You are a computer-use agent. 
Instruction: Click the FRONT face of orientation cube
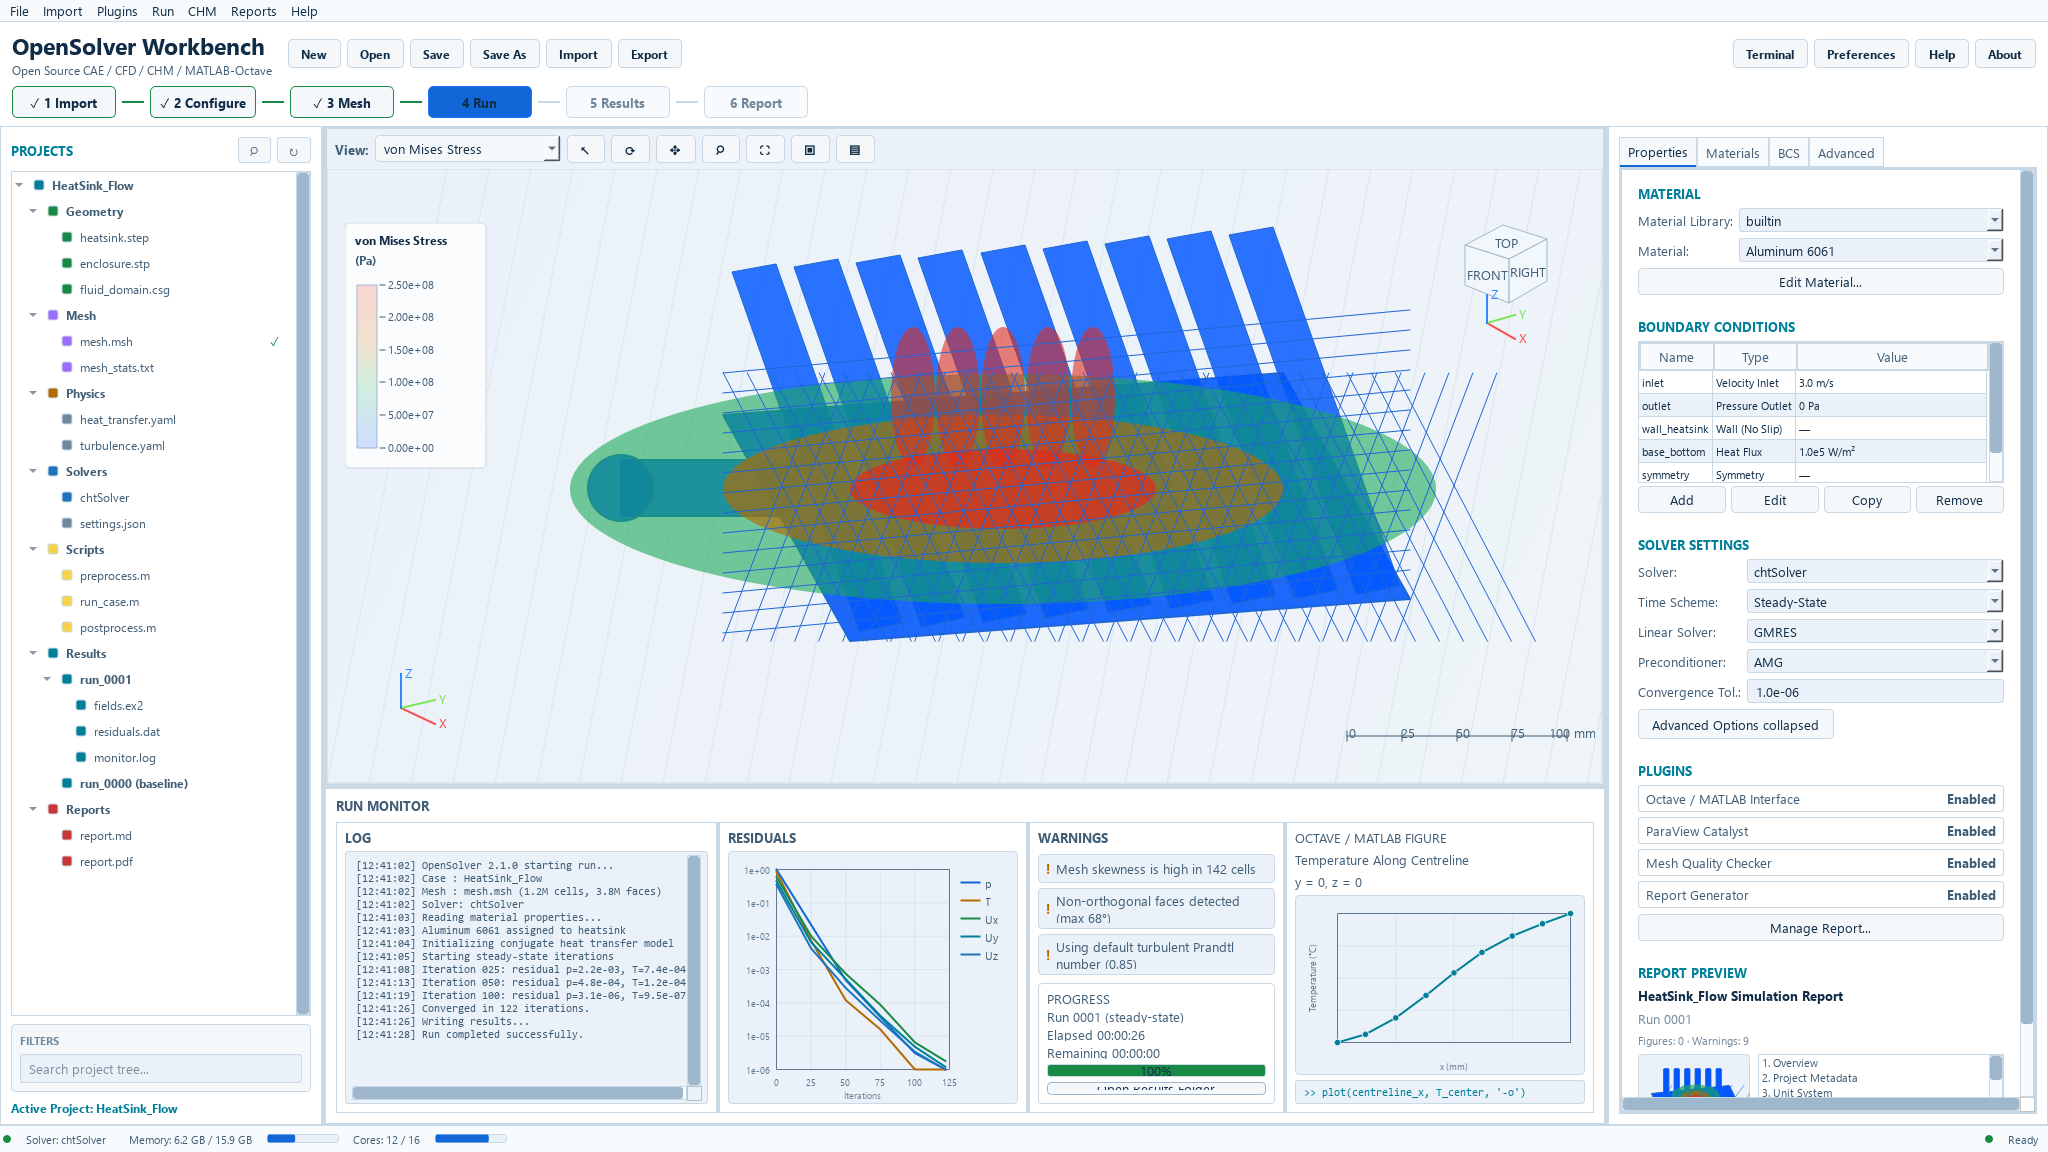[1486, 276]
